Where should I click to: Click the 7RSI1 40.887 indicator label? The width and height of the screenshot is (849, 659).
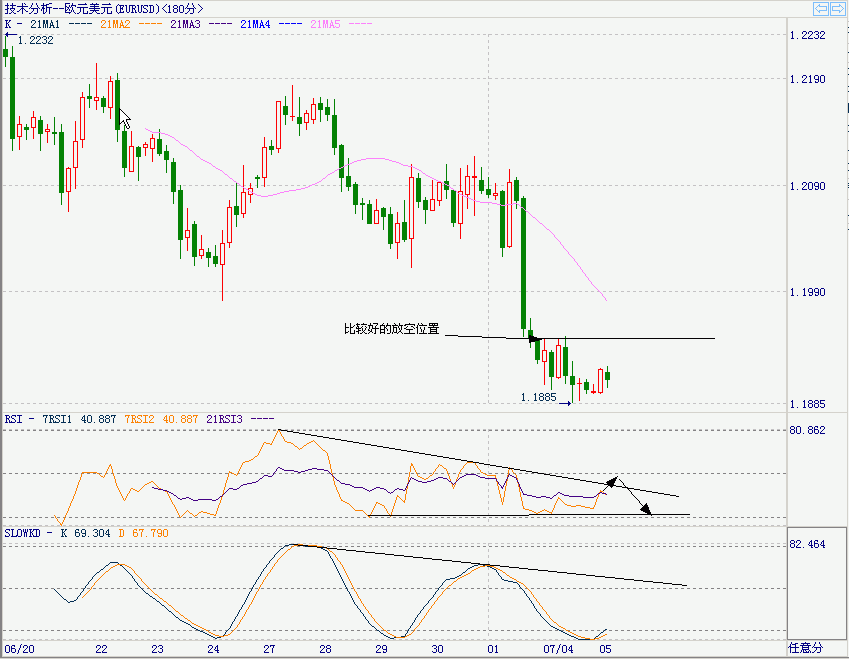tap(79, 419)
